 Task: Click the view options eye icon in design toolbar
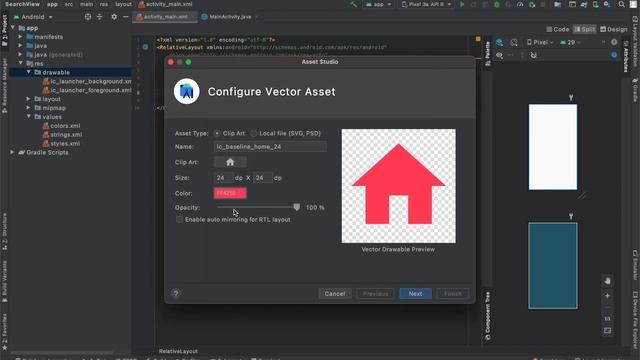tap(499, 55)
